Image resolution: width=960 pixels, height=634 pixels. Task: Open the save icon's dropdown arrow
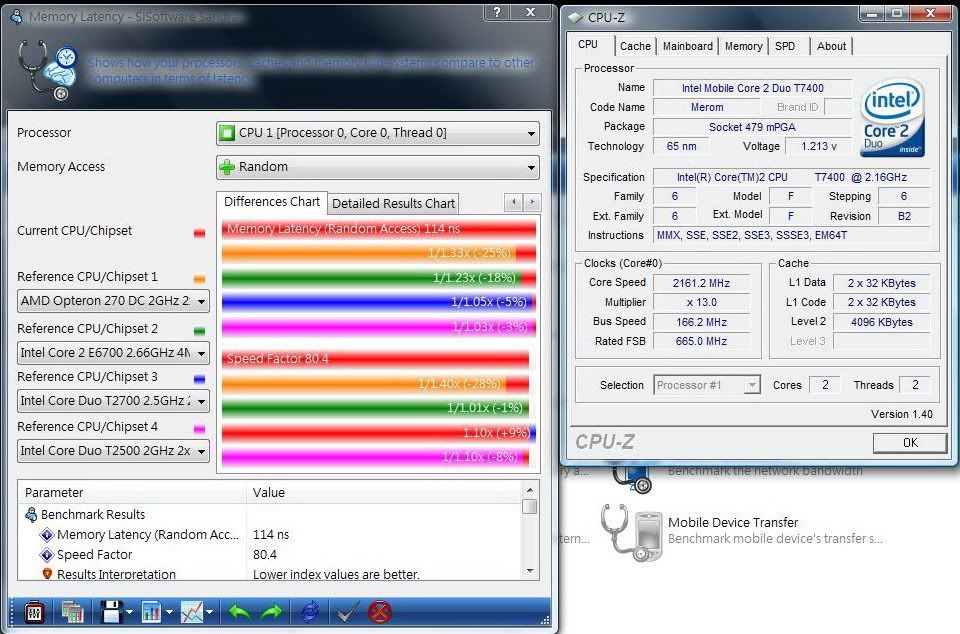pos(129,612)
